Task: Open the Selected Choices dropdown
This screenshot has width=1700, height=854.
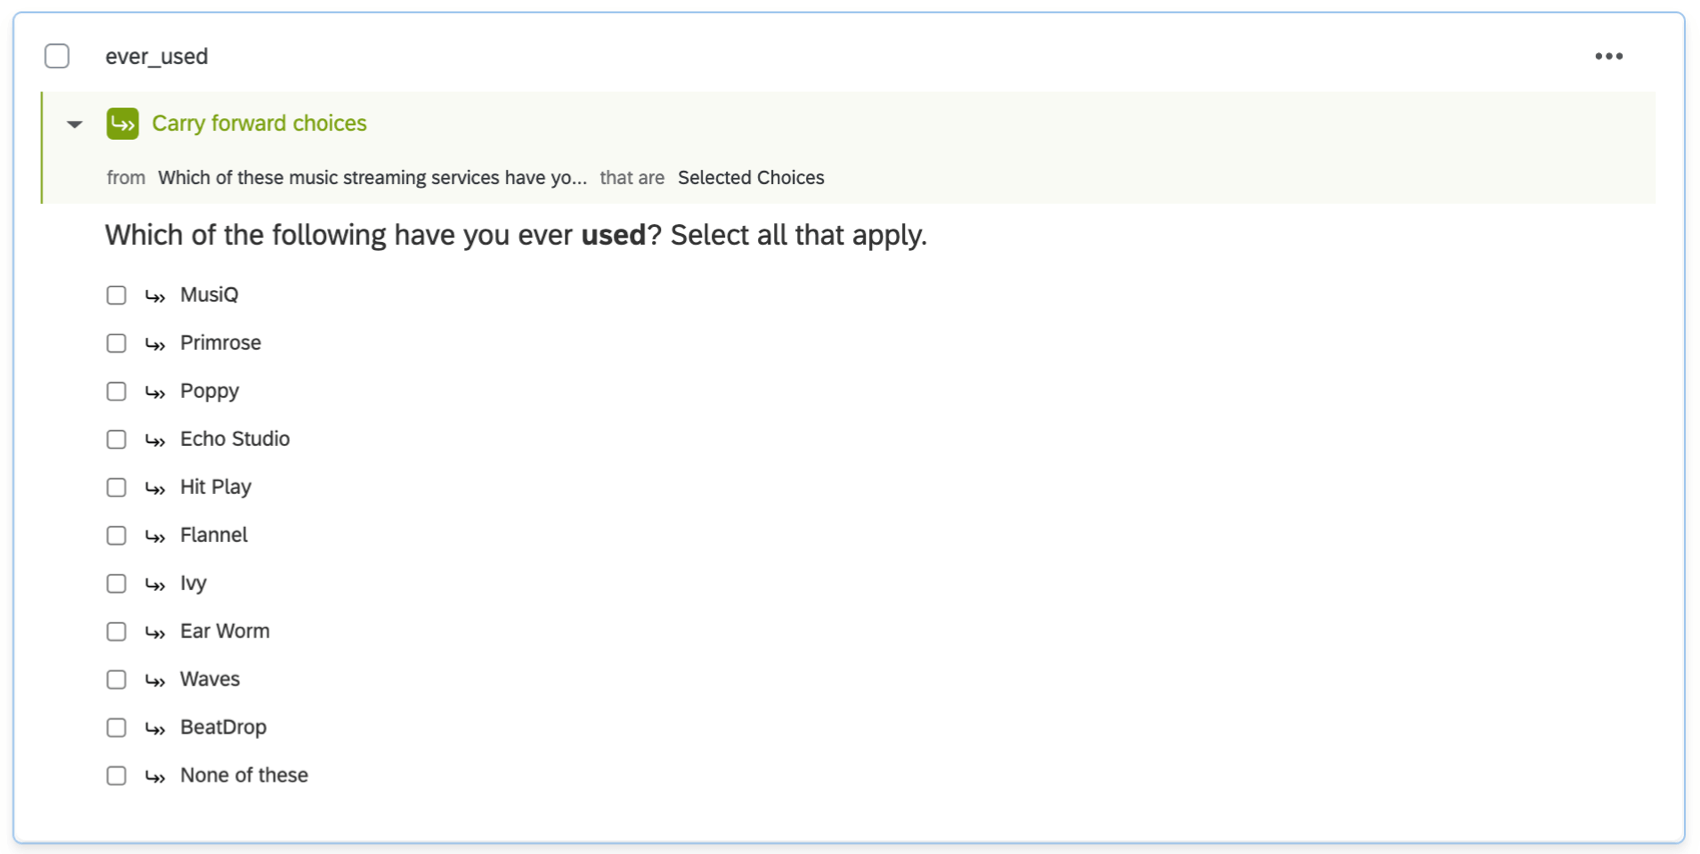Action: pyautogui.click(x=751, y=178)
